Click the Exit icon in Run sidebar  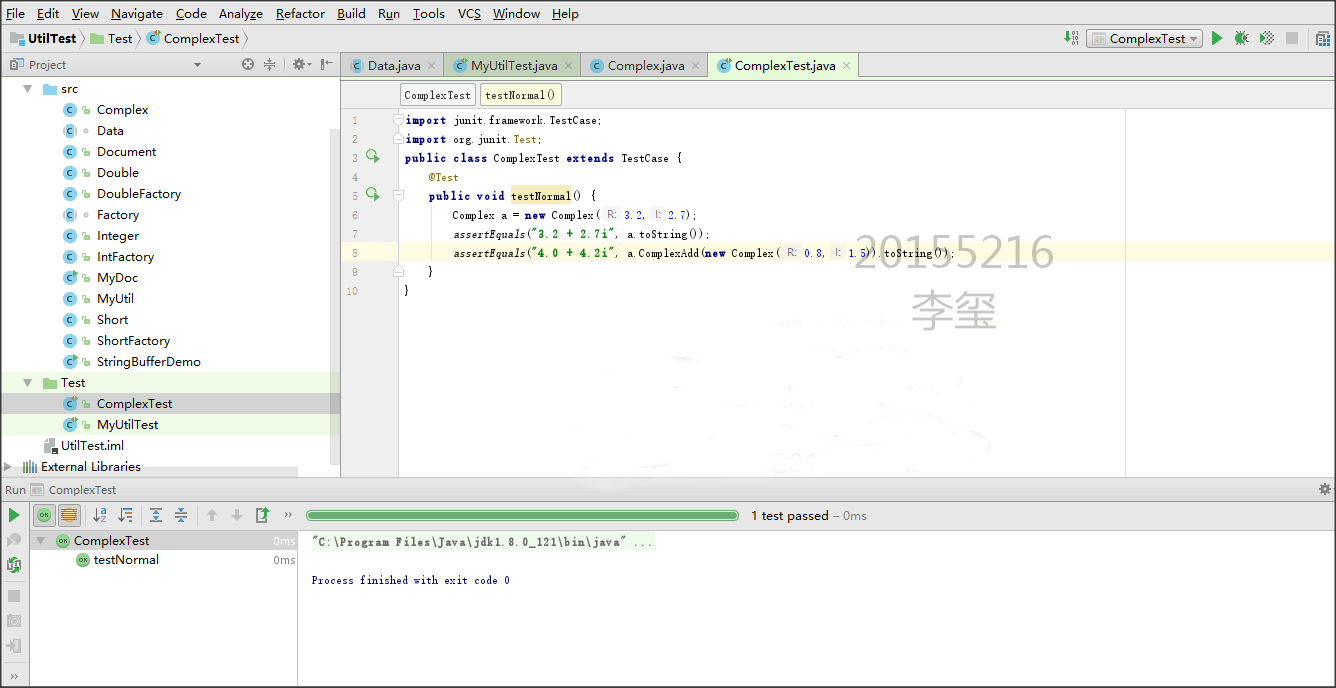[14, 646]
